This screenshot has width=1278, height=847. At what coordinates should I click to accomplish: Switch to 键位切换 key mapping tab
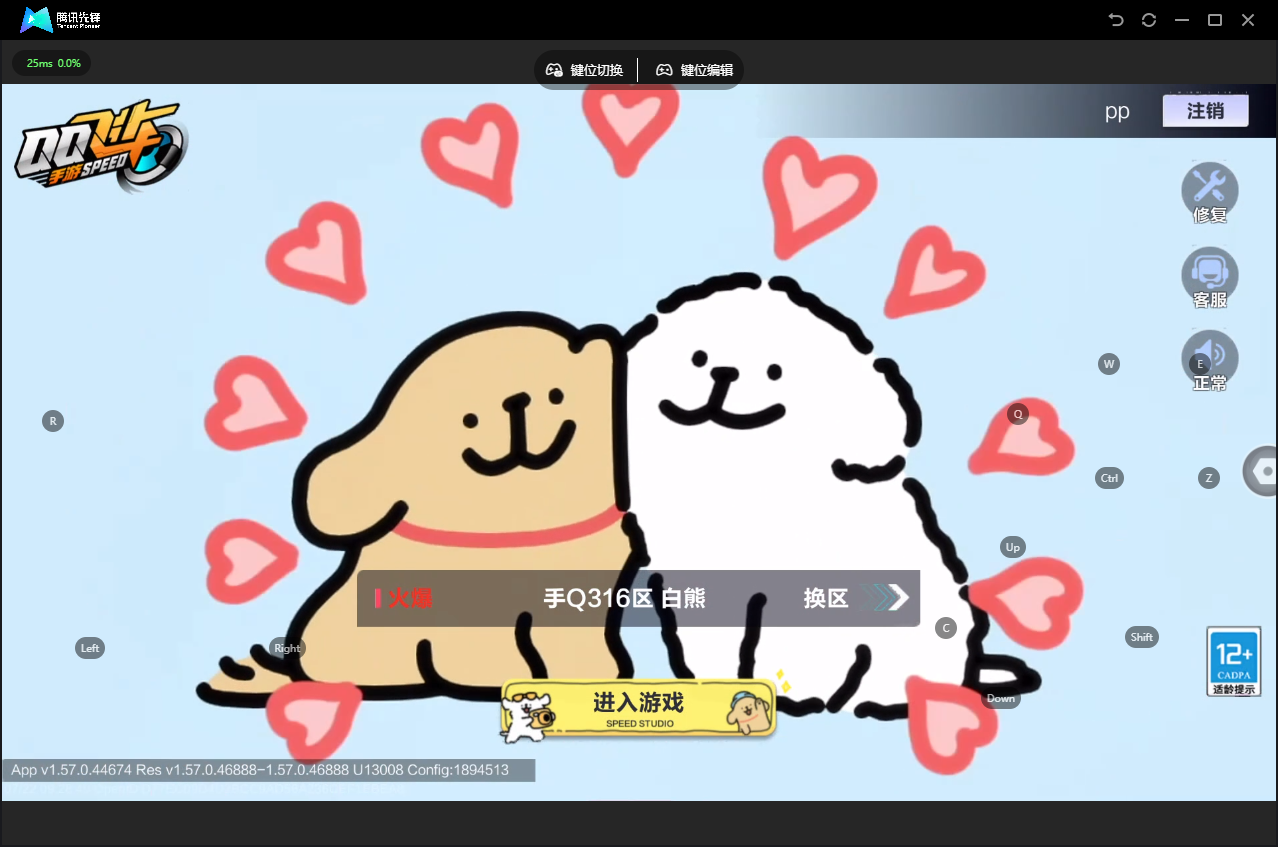(585, 70)
